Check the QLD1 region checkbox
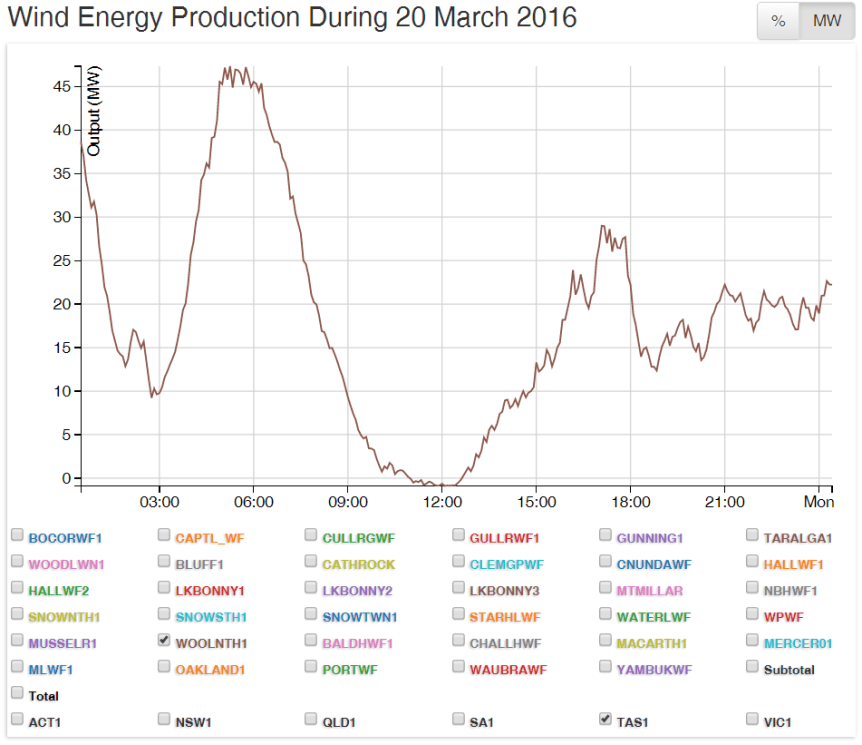This screenshot has width=862, height=745. pyautogui.click(x=311, y=718)
